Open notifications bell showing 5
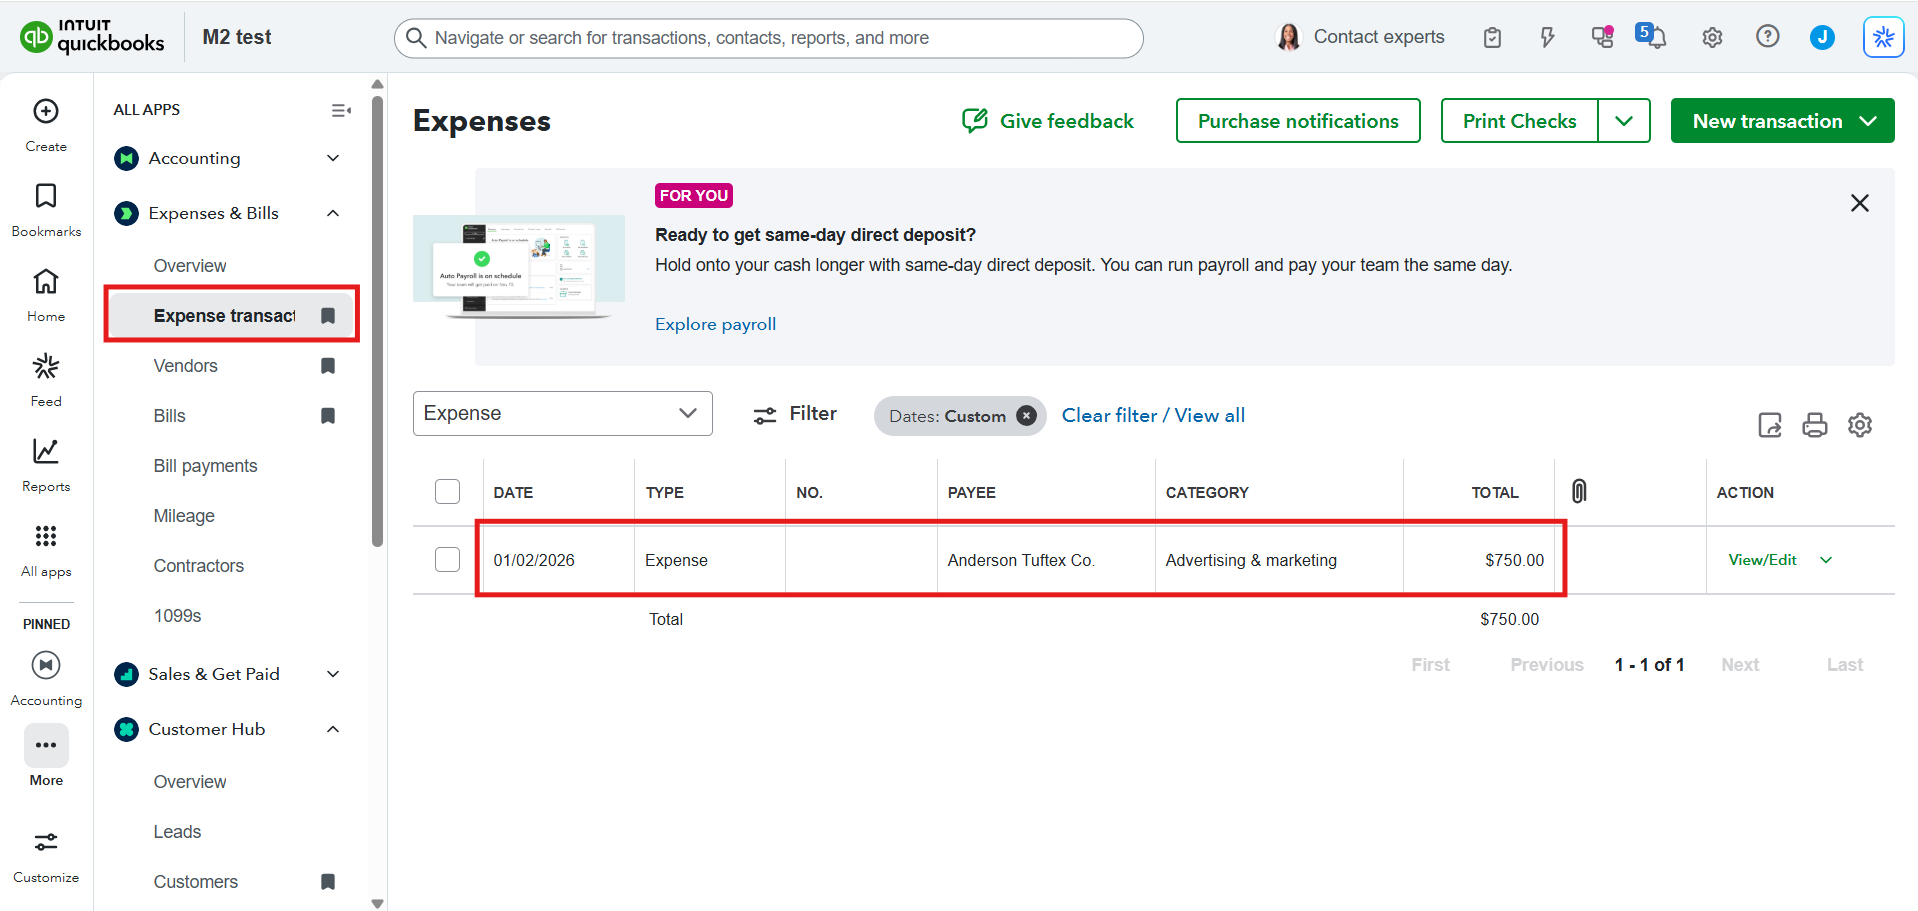 (x=1651, y=36)
